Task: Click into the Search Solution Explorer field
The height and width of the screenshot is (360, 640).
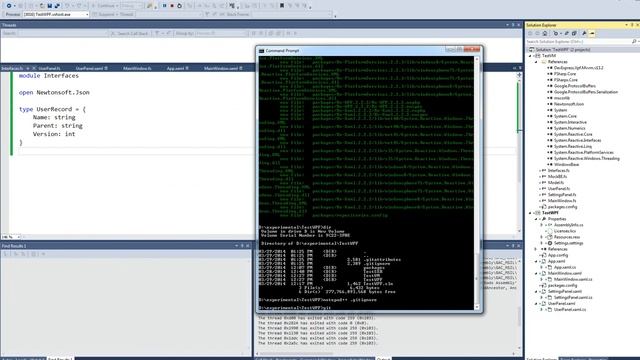Action: pos(578,42)
